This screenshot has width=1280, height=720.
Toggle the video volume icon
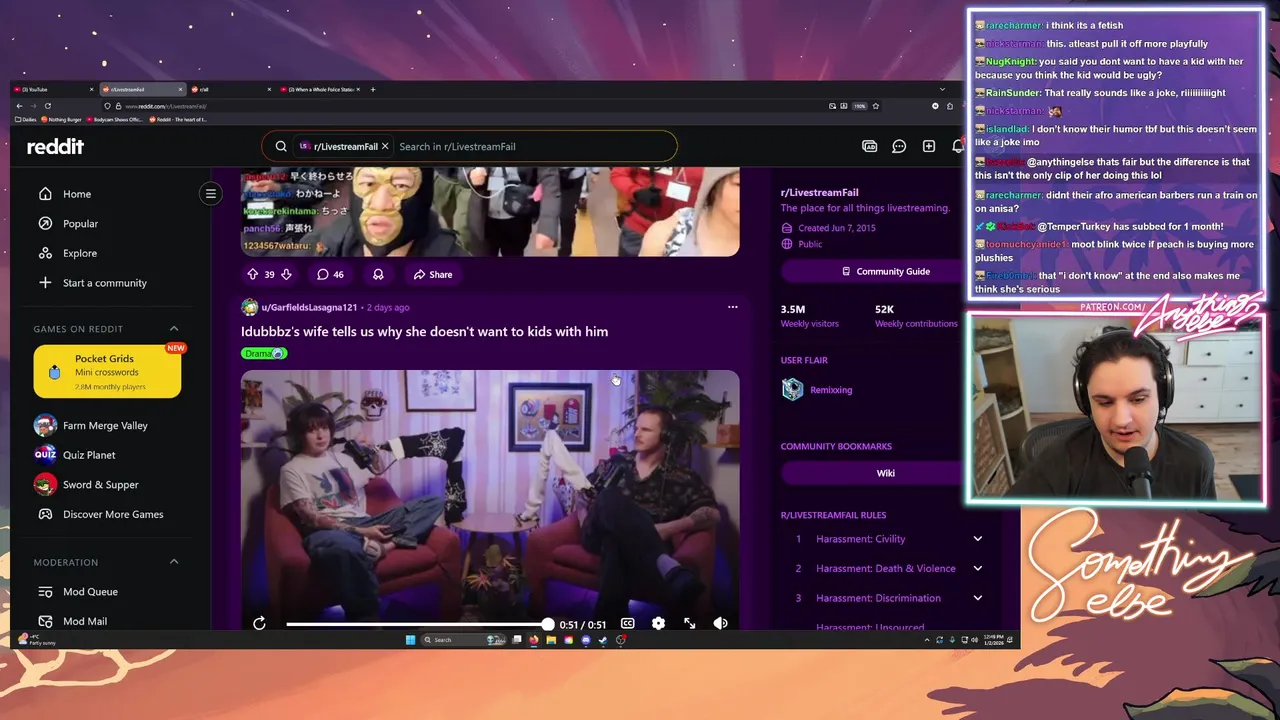click(x=720, y=623)
